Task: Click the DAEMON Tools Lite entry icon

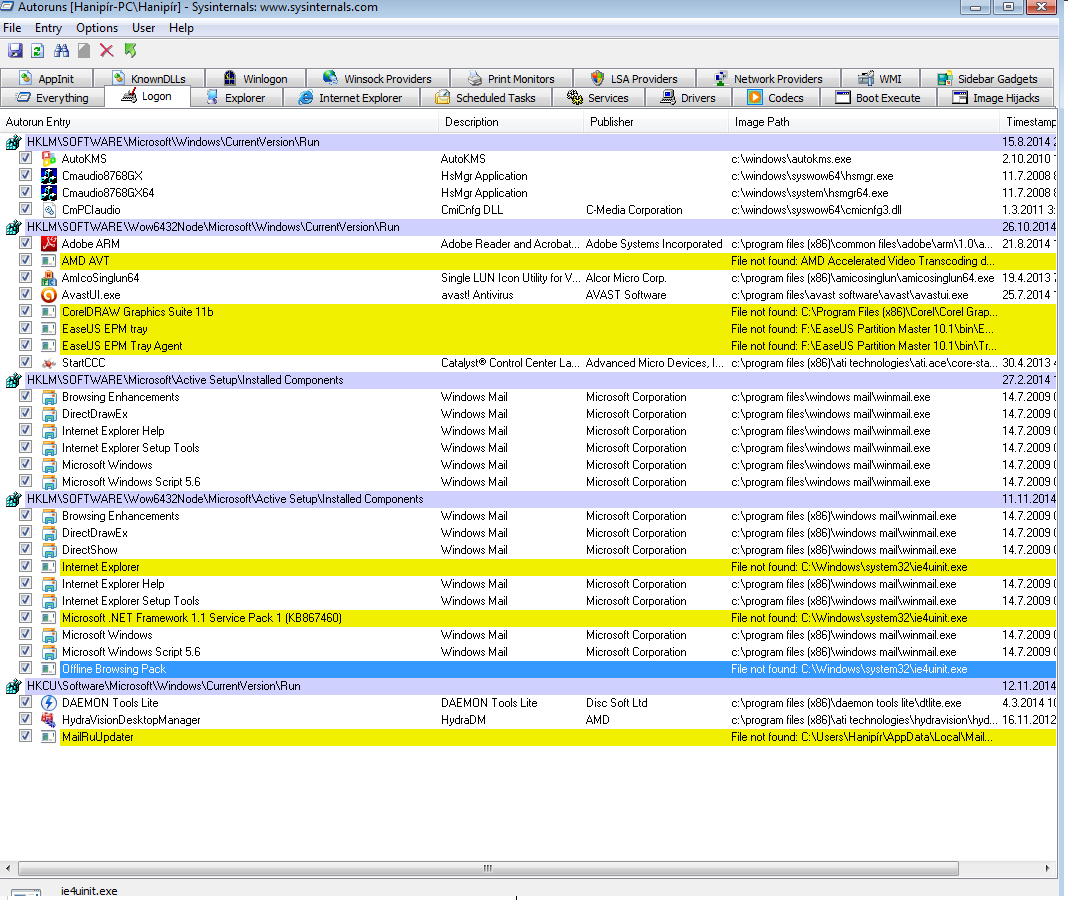Action: (x=49, y=703)
